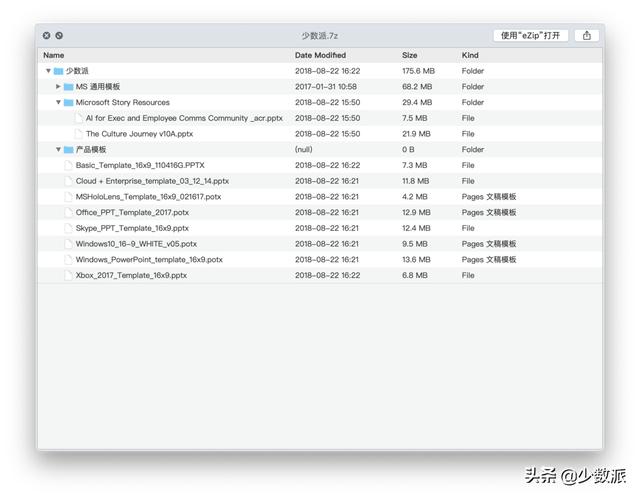Click the second round title bar button

coord(59,36)
